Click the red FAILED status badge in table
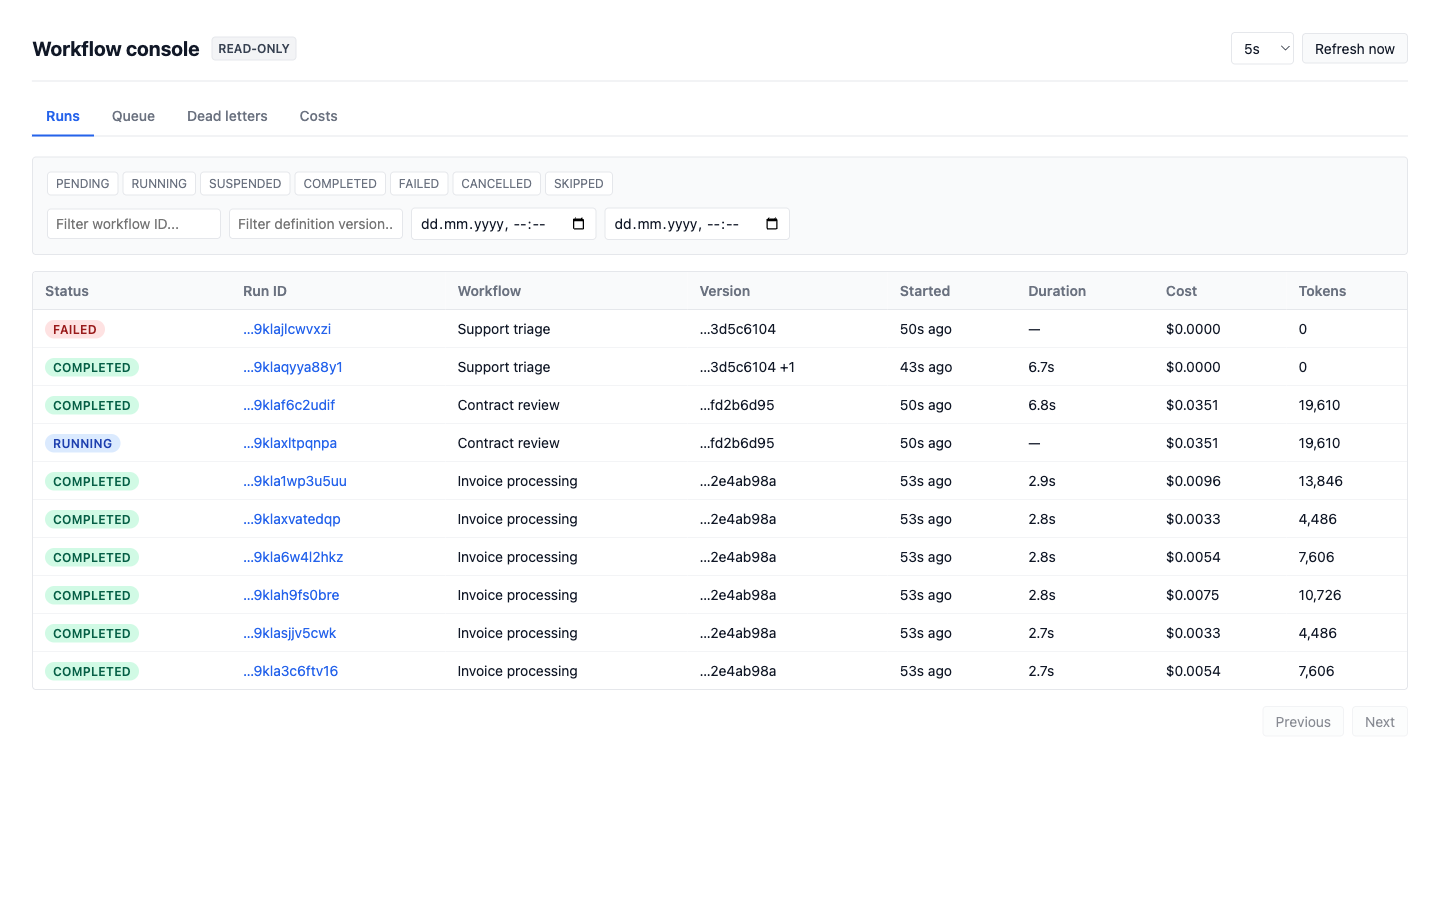Image resolution: width=1440 pixels, height=900 pixels. pos(75,329)
